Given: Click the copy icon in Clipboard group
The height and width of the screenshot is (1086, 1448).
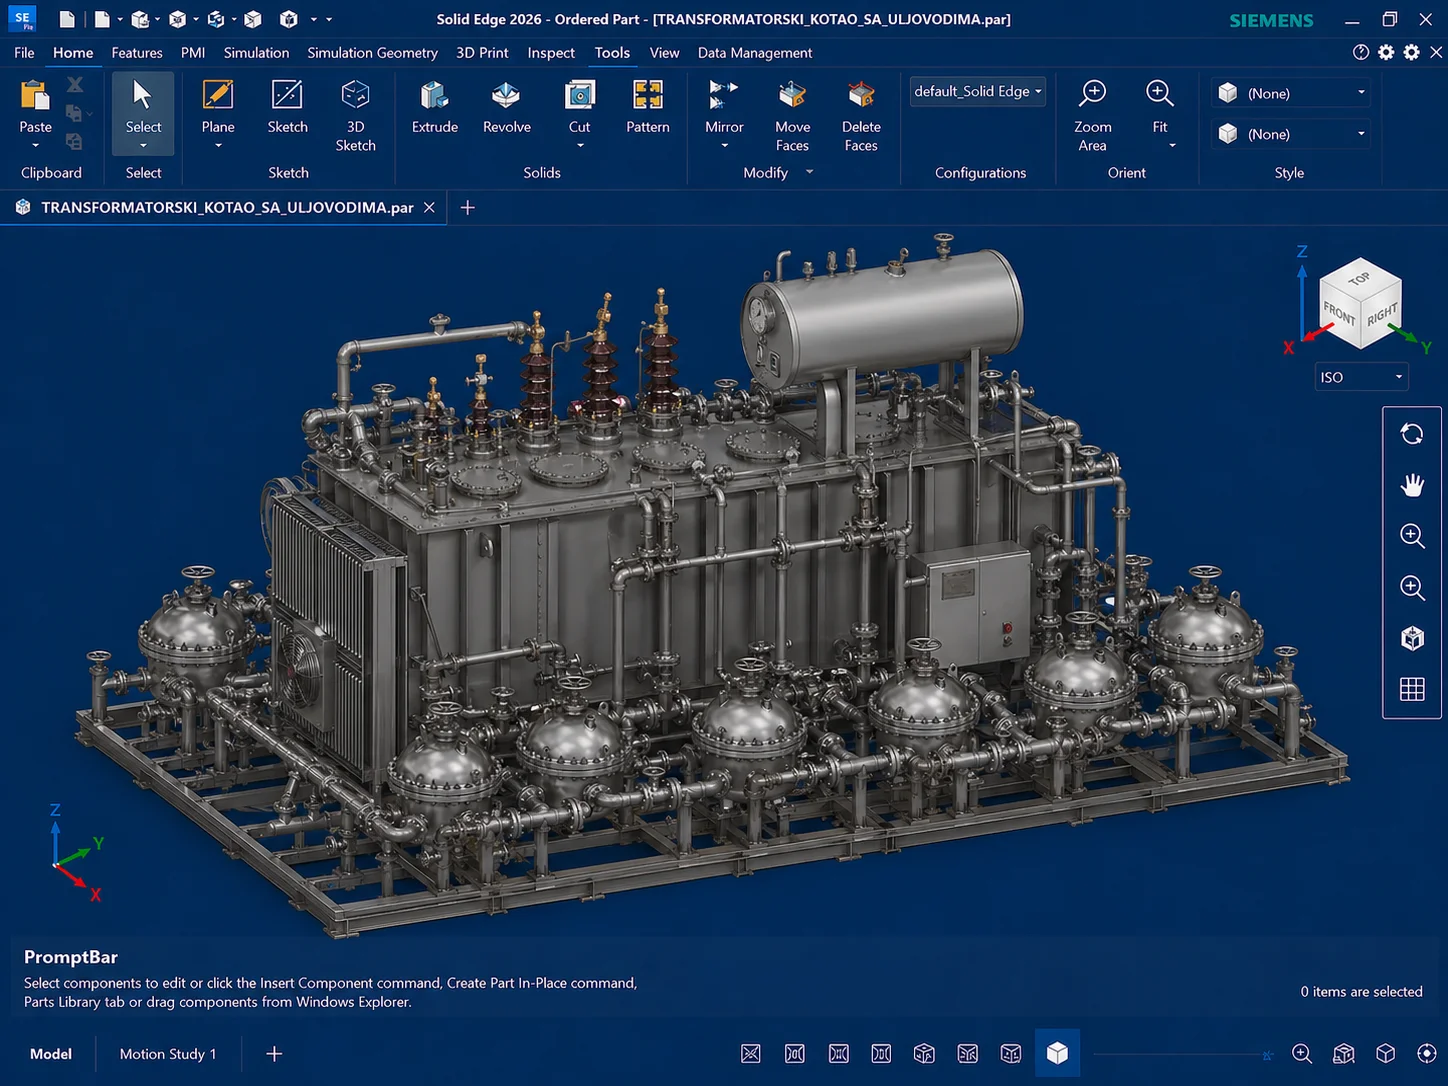Looking at the screenshot, I should tap(74, 113).
